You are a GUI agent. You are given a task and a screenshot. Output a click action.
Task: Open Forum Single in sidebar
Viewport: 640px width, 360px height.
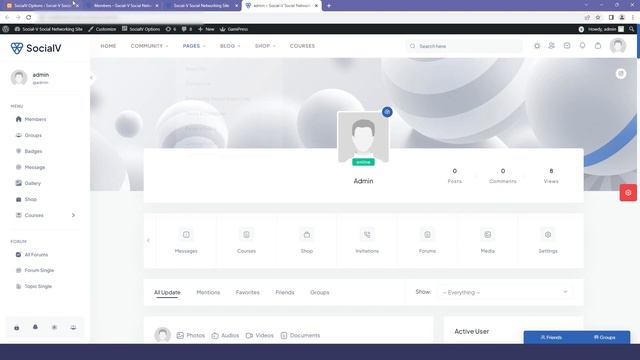[35, 270]
